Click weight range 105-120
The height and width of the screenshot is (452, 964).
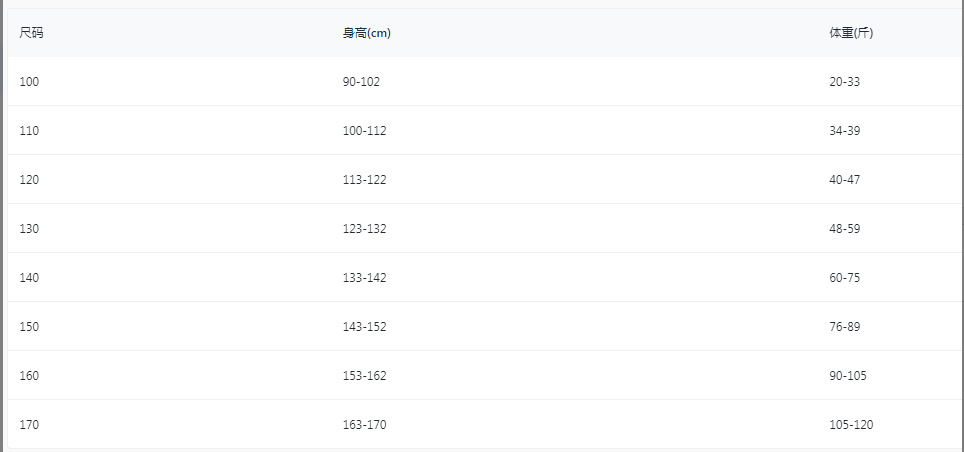click(851, 425)
